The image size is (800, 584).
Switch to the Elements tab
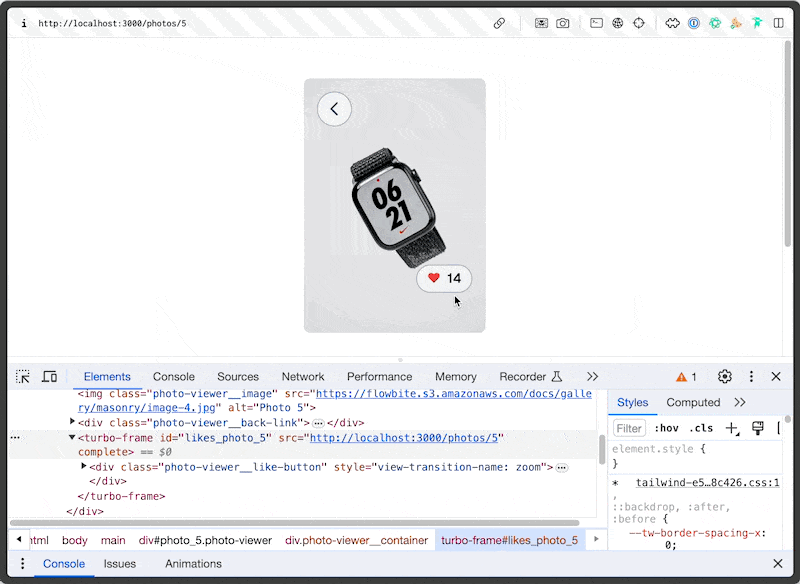[107, 376]
